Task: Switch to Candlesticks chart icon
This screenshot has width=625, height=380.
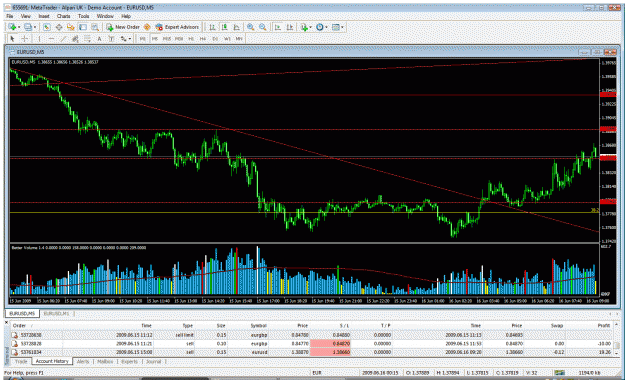Action: [x=224, y=27]
